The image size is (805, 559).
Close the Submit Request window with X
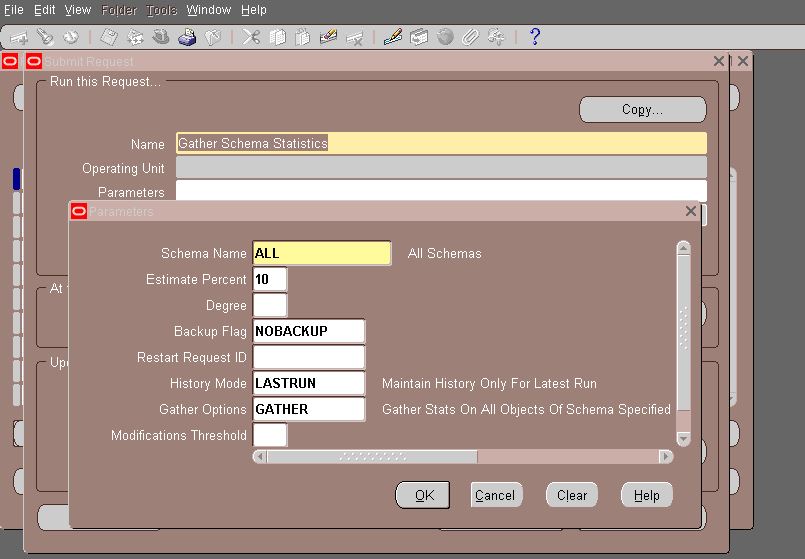click(x=719, y=61)
